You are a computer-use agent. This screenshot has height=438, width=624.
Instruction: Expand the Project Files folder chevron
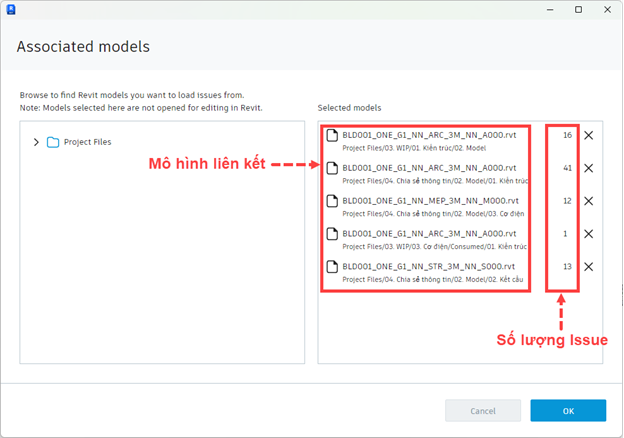click(36, 142)
